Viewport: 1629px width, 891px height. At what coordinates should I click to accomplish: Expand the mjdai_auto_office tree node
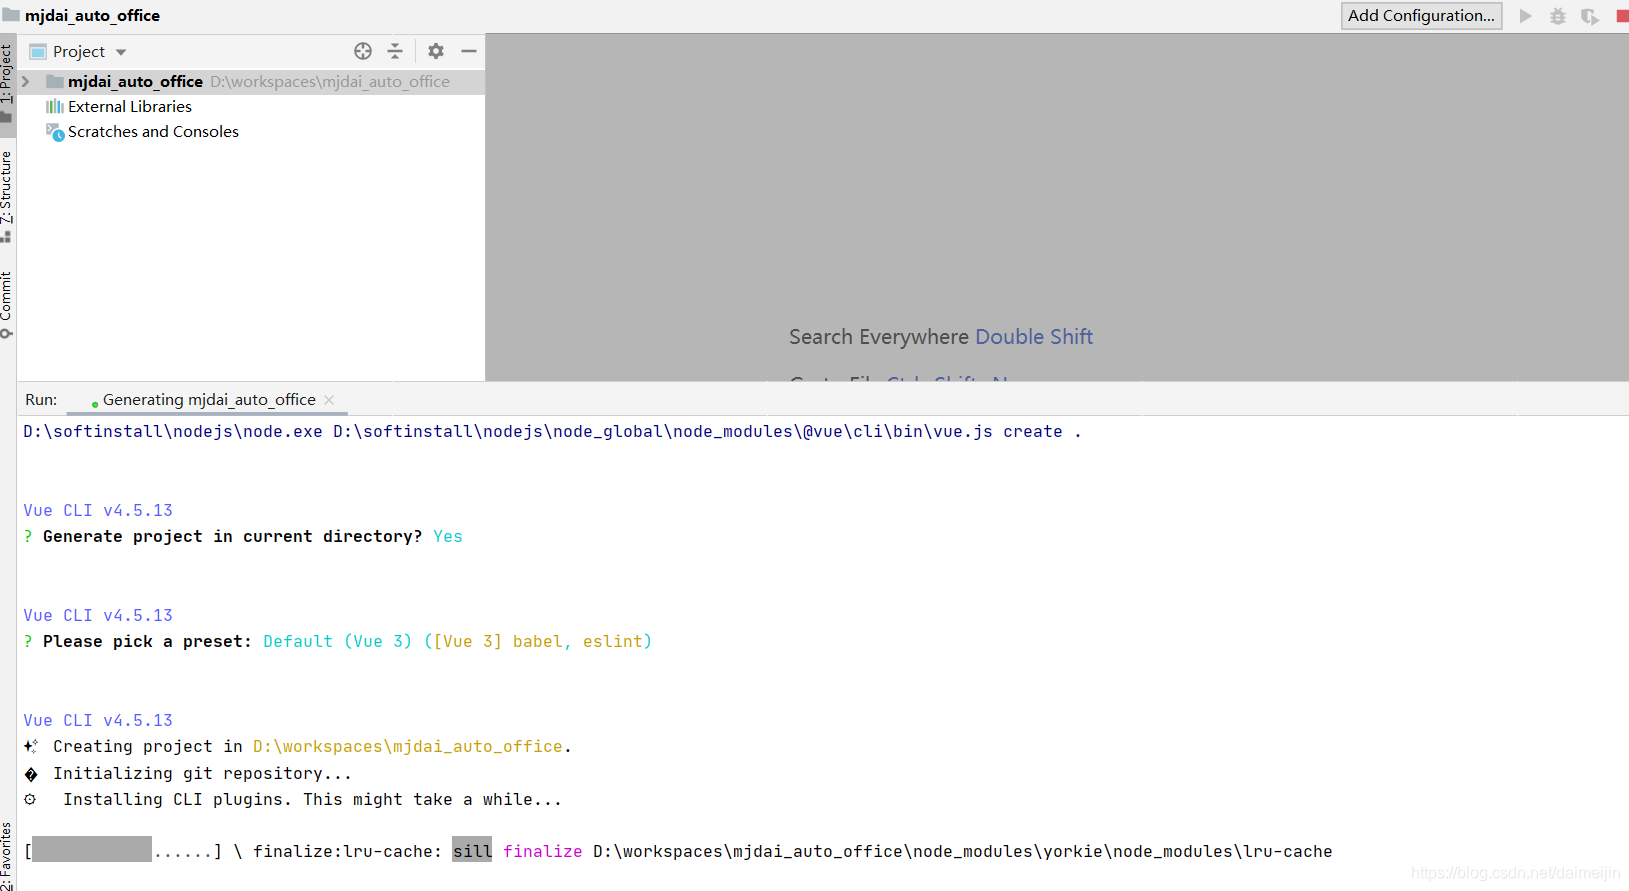(x=26, y=81)
